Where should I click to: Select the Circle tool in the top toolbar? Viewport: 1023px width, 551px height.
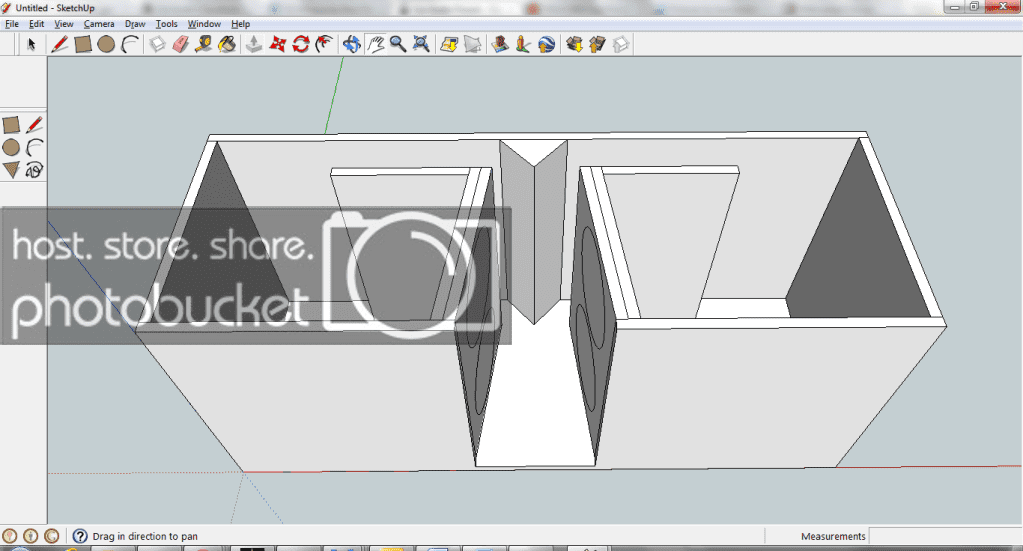[x=106, y=44]
